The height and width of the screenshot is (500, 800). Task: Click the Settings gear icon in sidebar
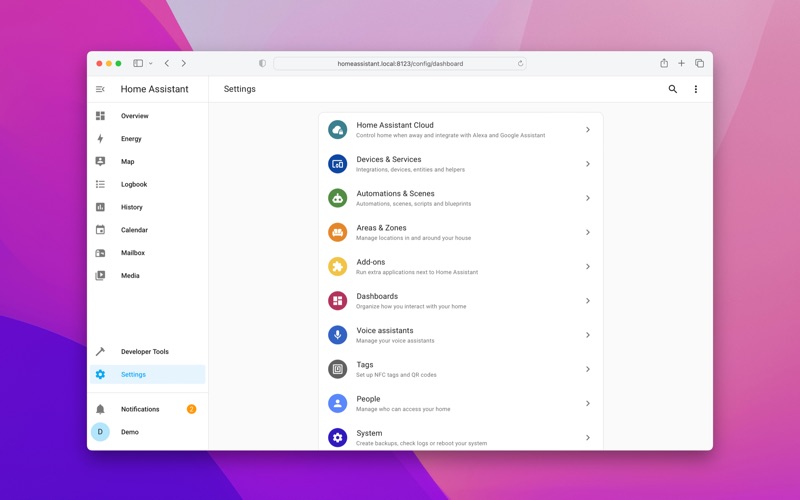[x=101, y=374]
